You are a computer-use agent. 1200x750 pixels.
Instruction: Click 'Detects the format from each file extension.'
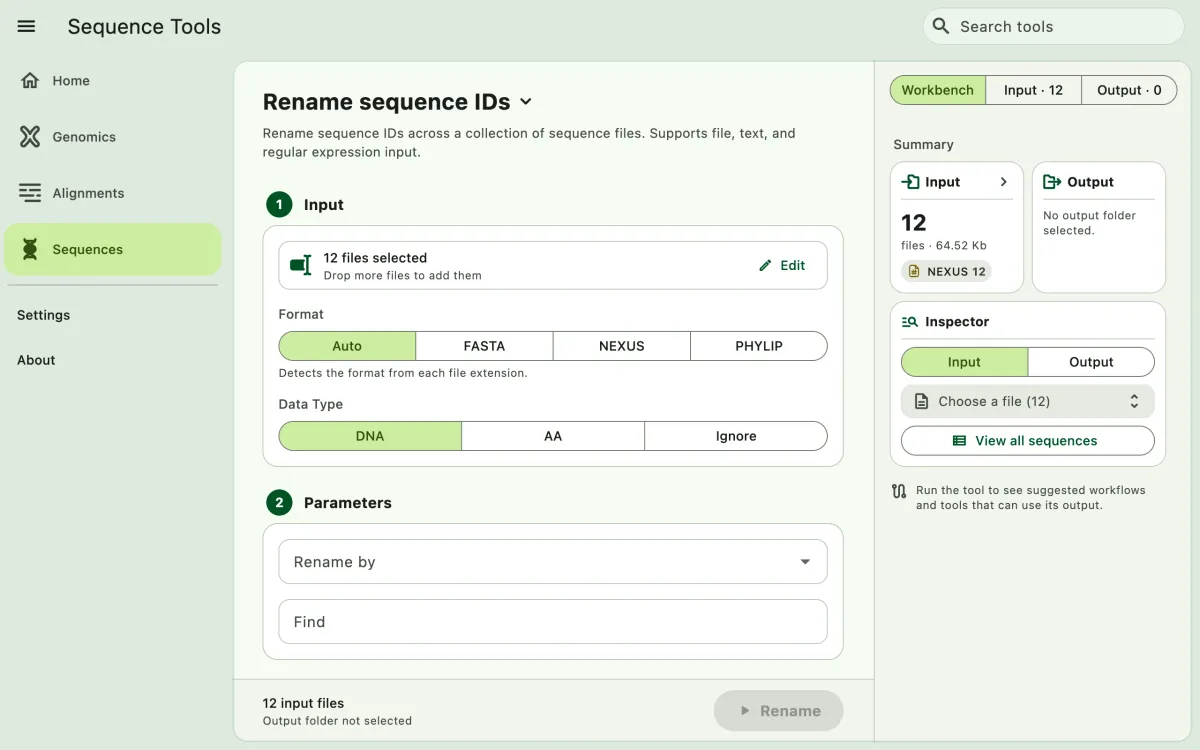[x=403, y=373]
